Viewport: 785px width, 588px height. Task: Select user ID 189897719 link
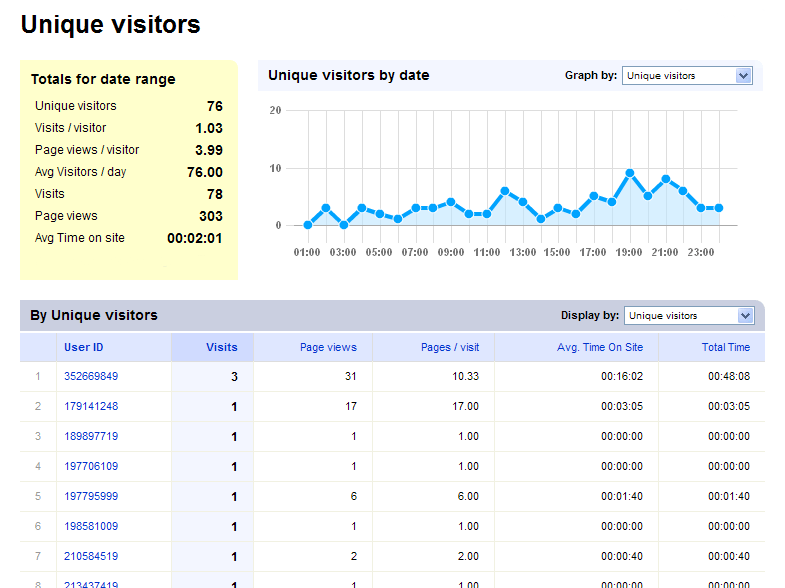[x=91, y=437]
